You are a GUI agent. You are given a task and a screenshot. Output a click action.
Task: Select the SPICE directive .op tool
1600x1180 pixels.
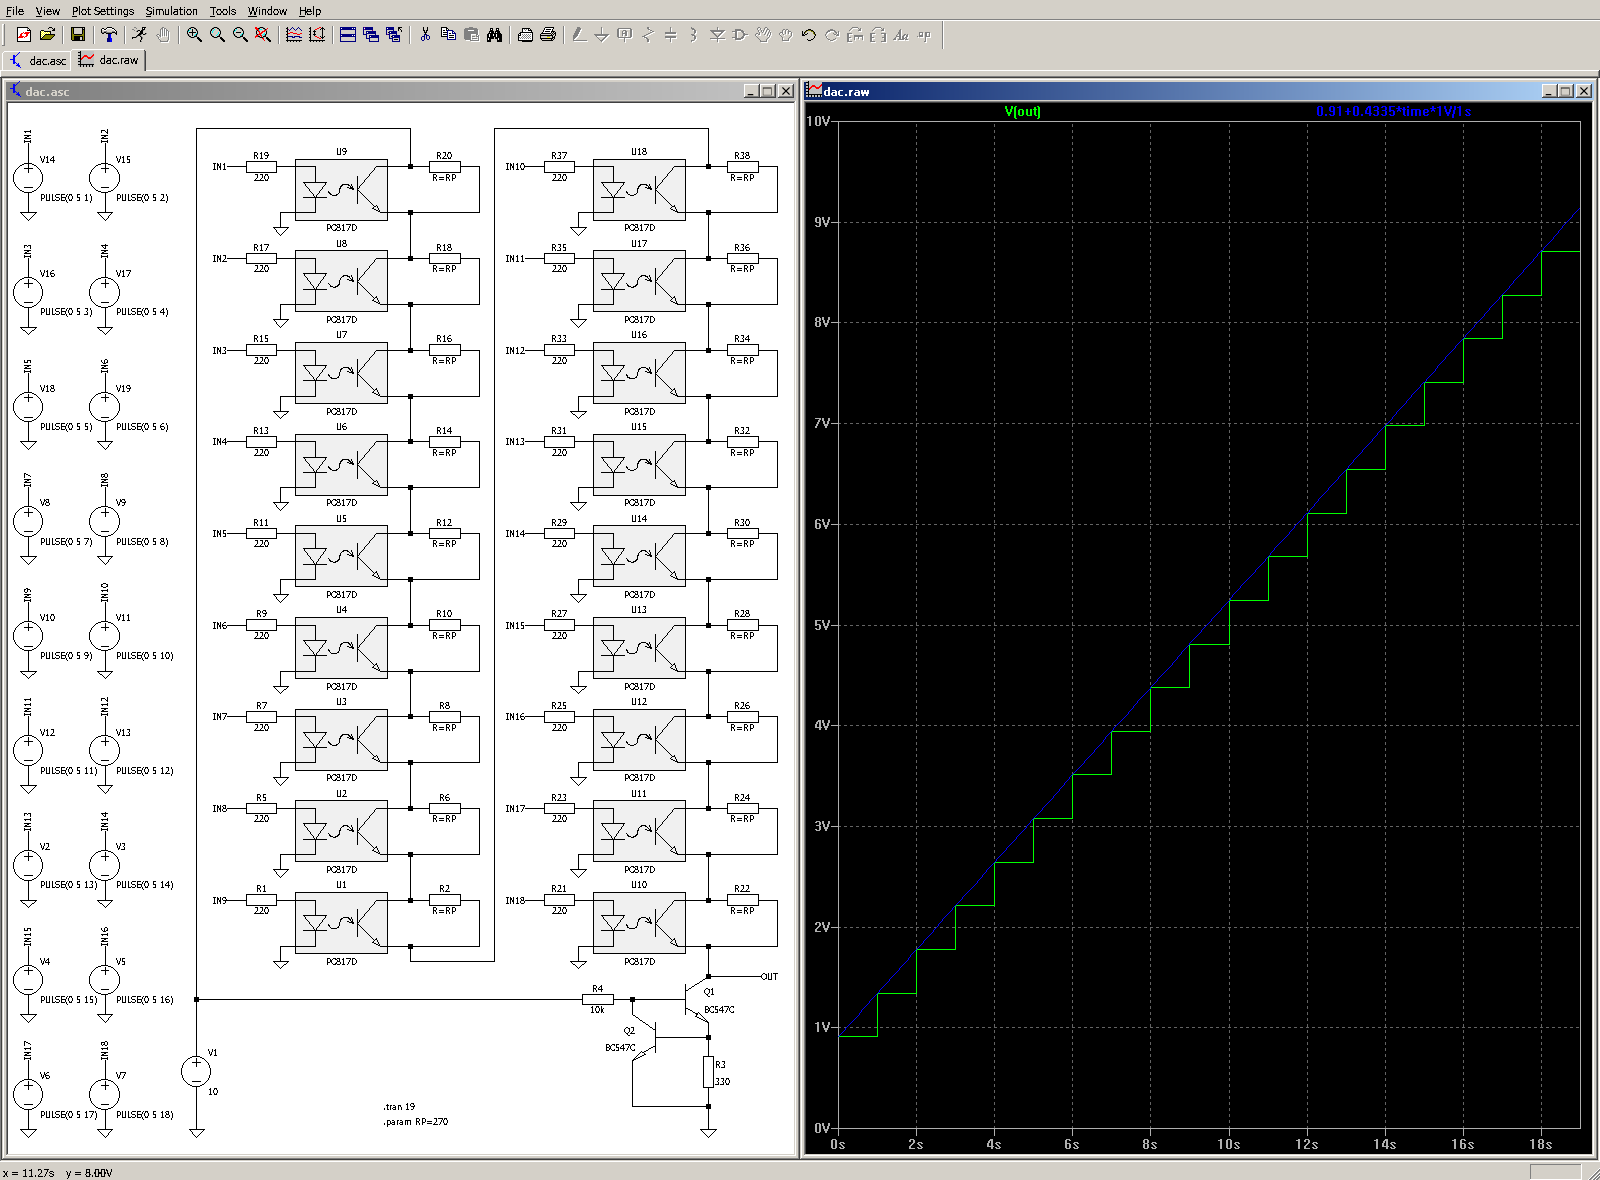pos(924,35)
